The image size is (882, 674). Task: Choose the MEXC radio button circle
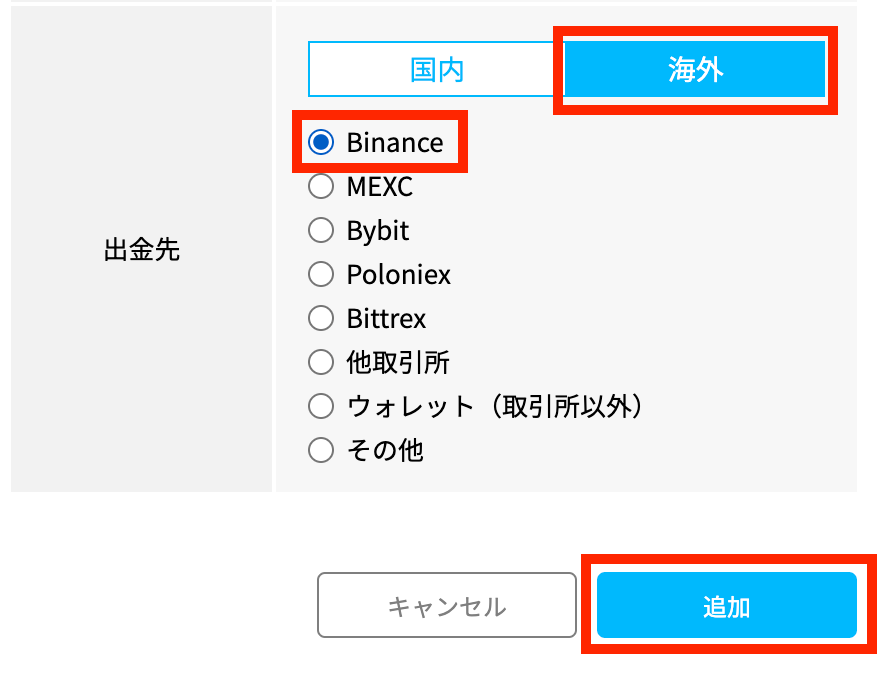[x=321, y=186]
